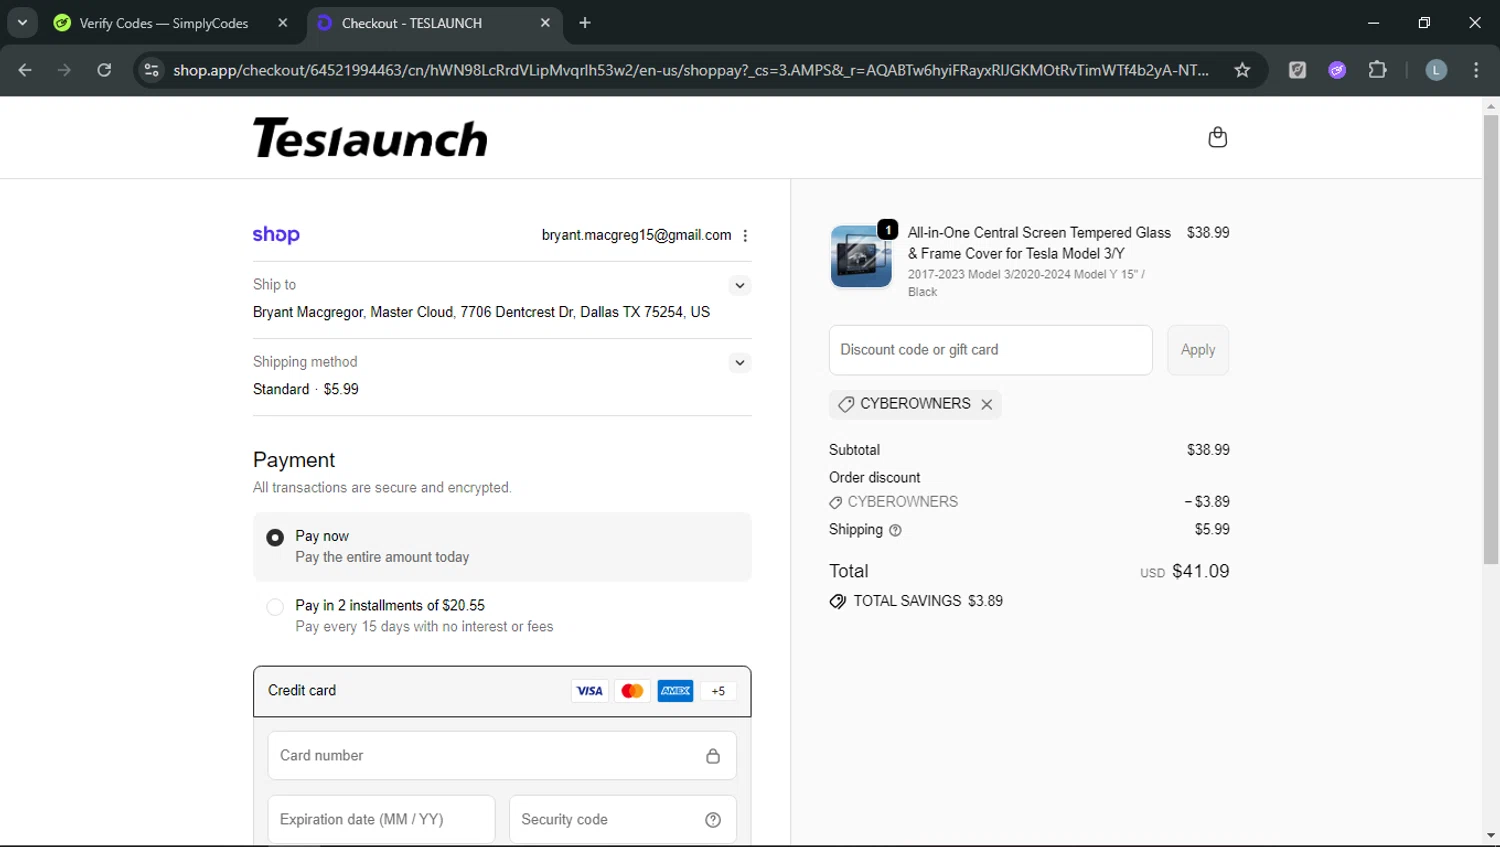This screenshot has width=1500, height=847.
Task: Switch to Verify Codes SimplyCodes tab
Action: click(x=165, y=23)
